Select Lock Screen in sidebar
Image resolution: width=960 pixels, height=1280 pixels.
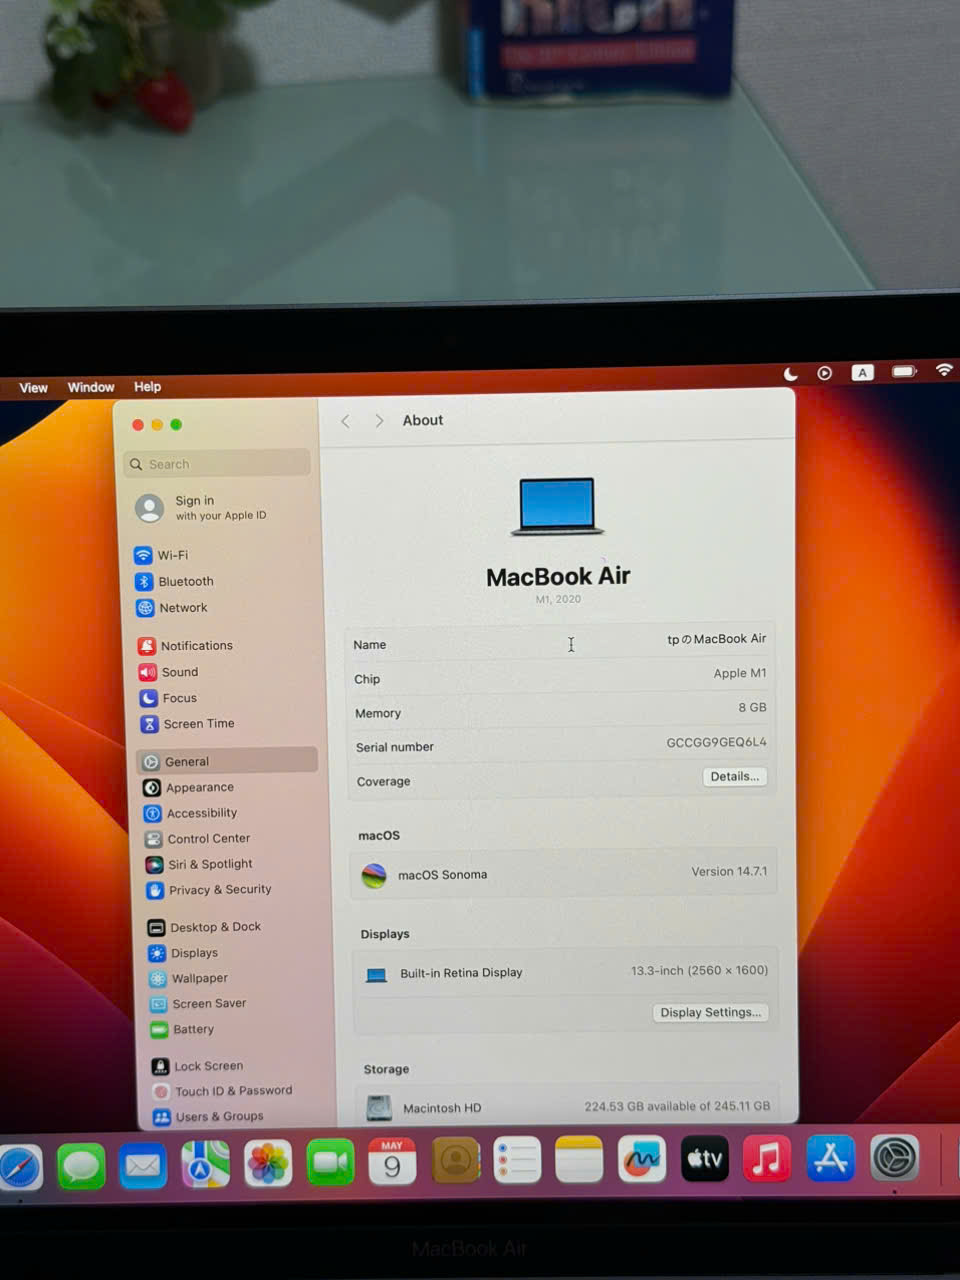tap(197, 1066)
